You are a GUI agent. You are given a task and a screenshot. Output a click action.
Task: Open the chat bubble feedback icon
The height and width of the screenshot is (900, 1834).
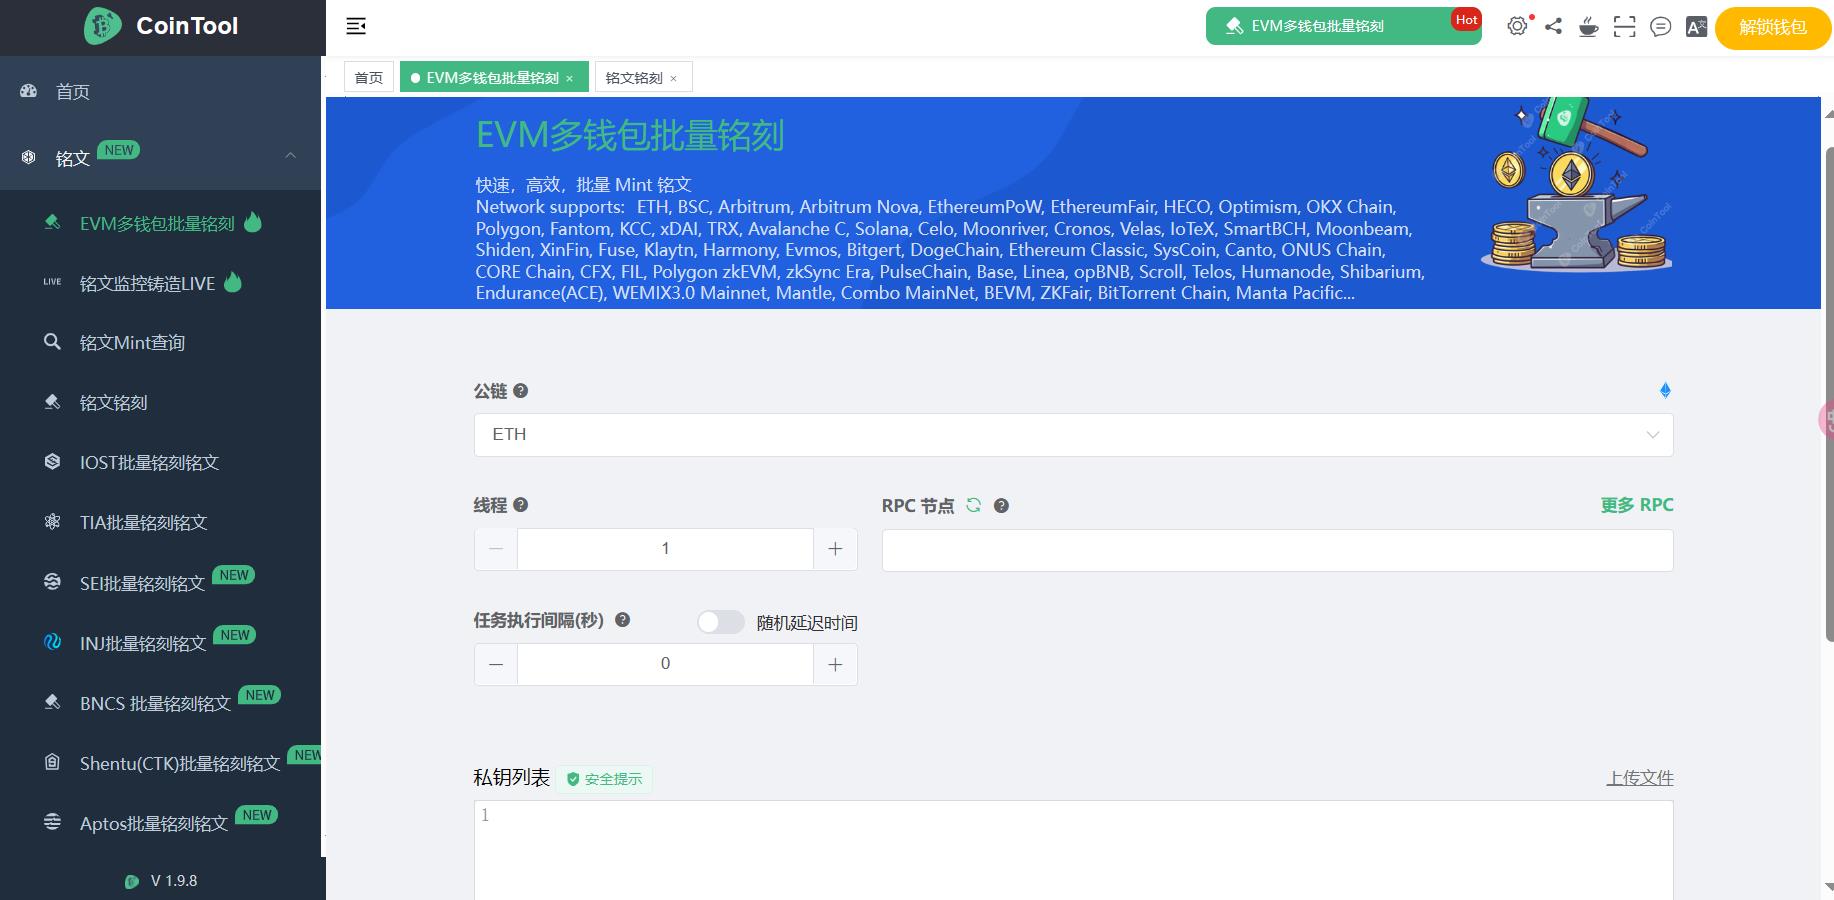coord(1660,27)
